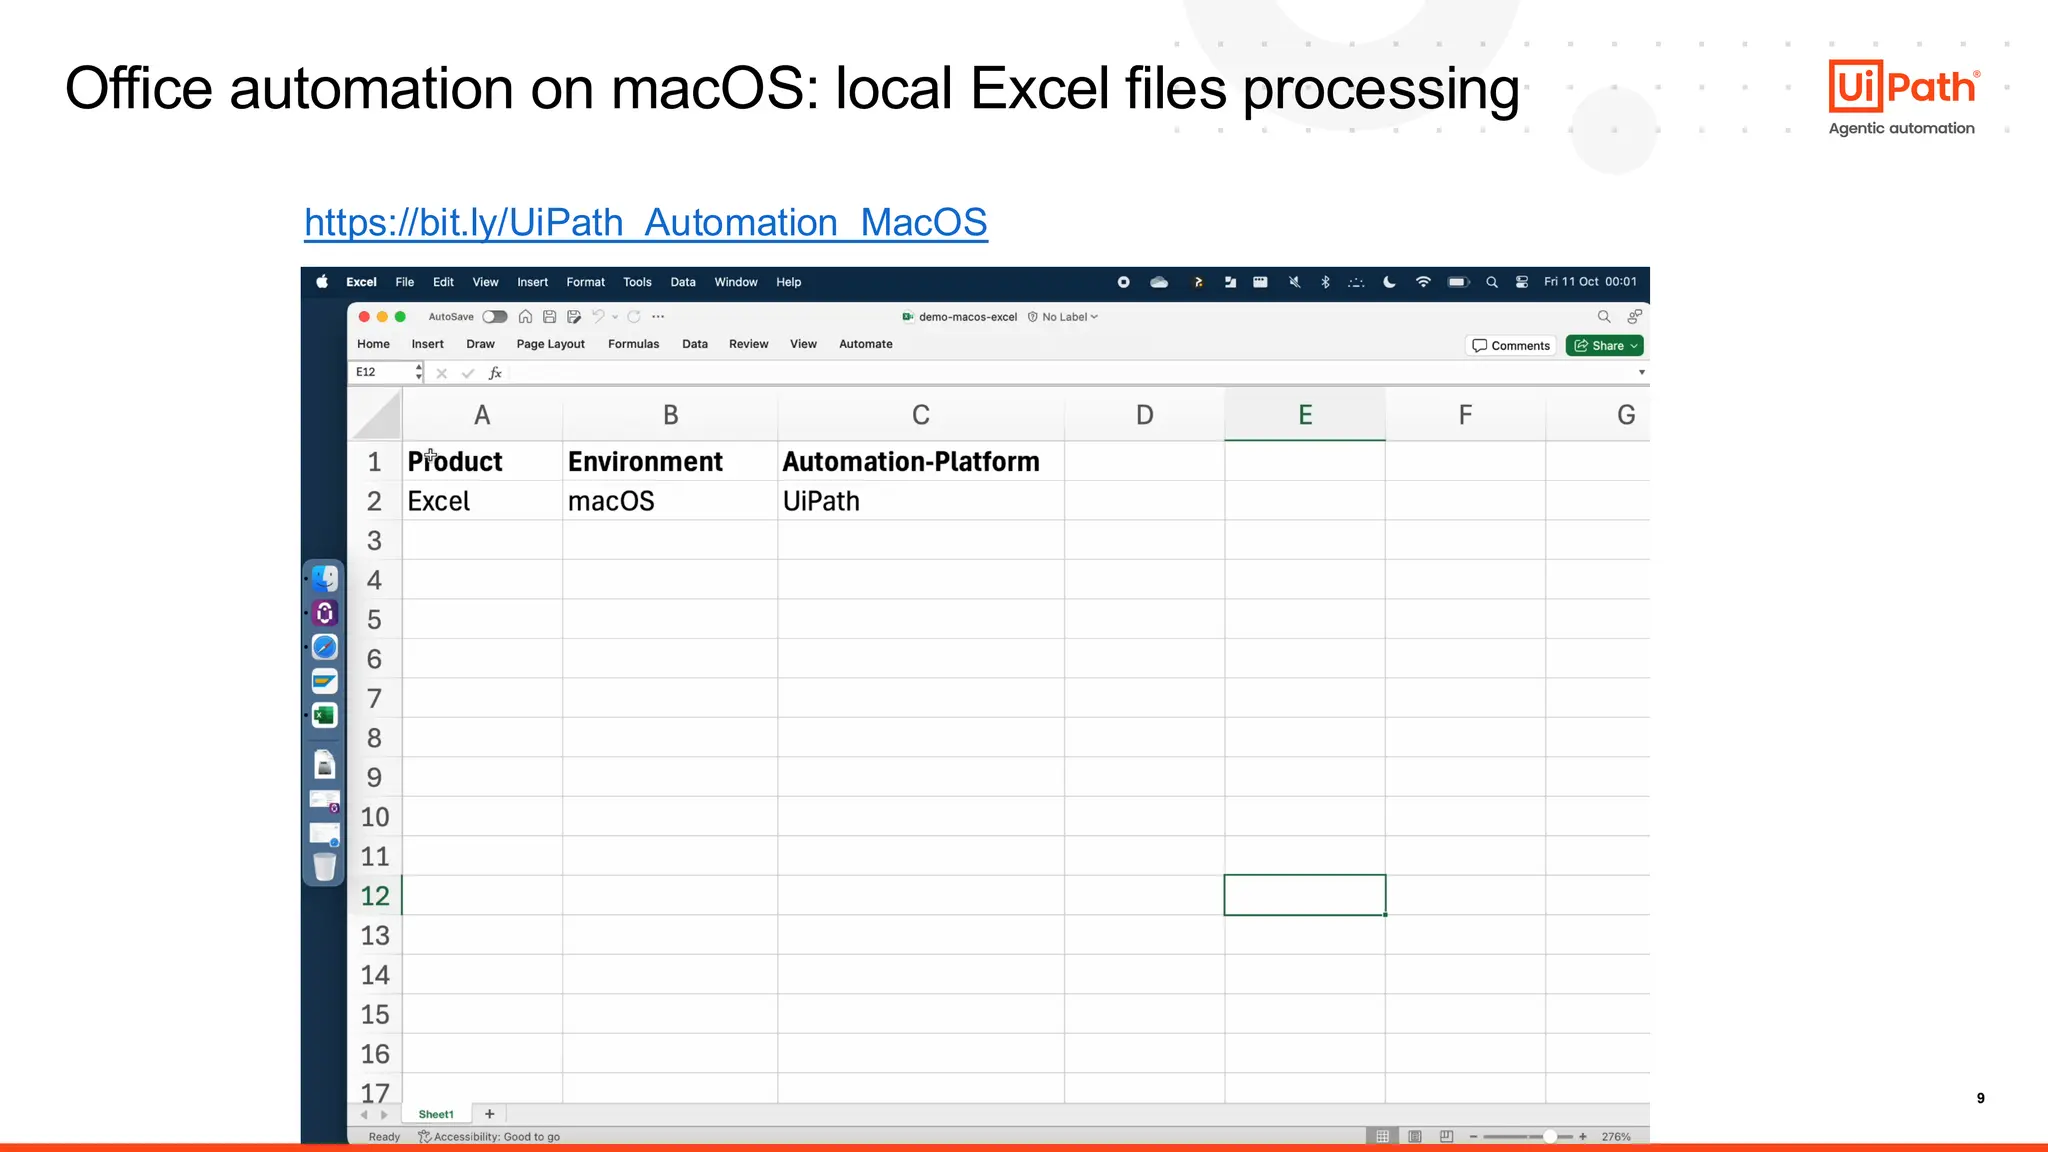This screenshot has width=2048, height=1152.
Task: Click the confirm checkmark in formula bar
Action: point(467,373)
